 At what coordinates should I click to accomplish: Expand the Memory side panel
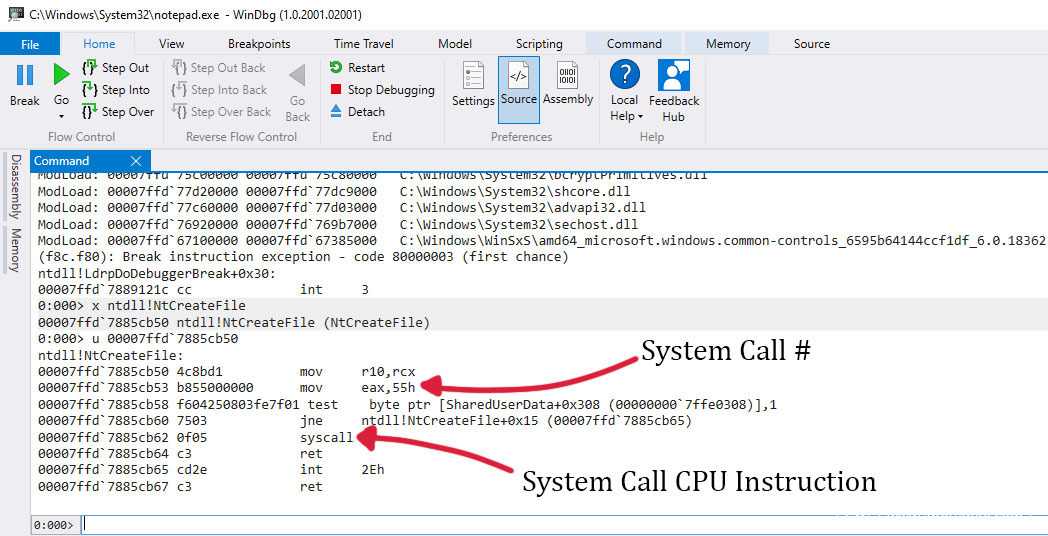click(x=16, y=249)
